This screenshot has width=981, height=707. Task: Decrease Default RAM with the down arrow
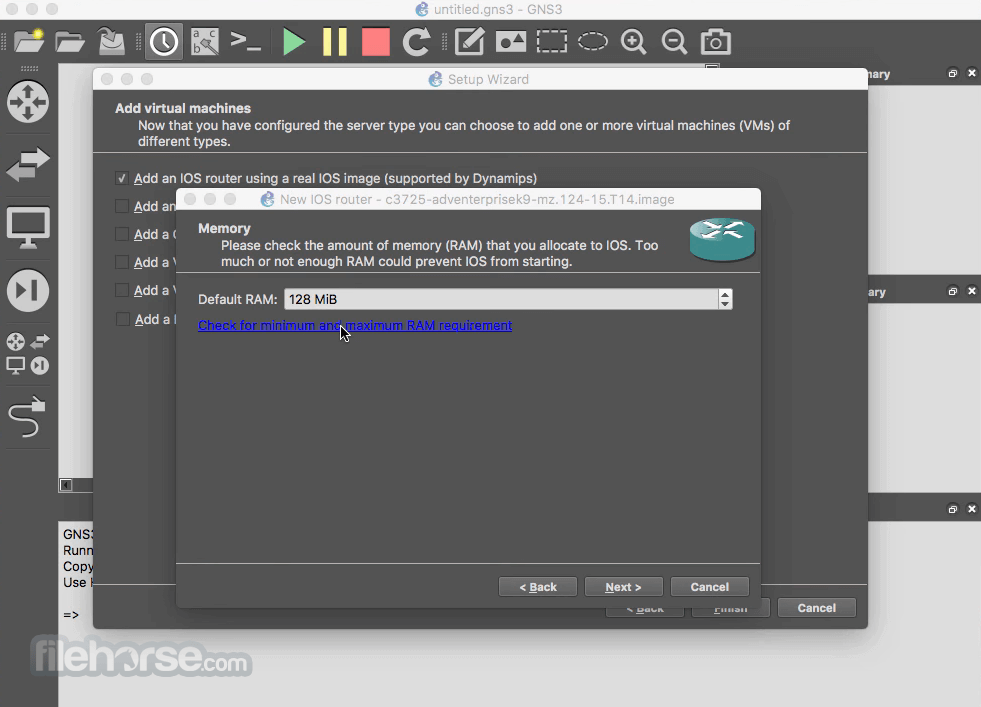pyautogui.click(x=725, y=304)
